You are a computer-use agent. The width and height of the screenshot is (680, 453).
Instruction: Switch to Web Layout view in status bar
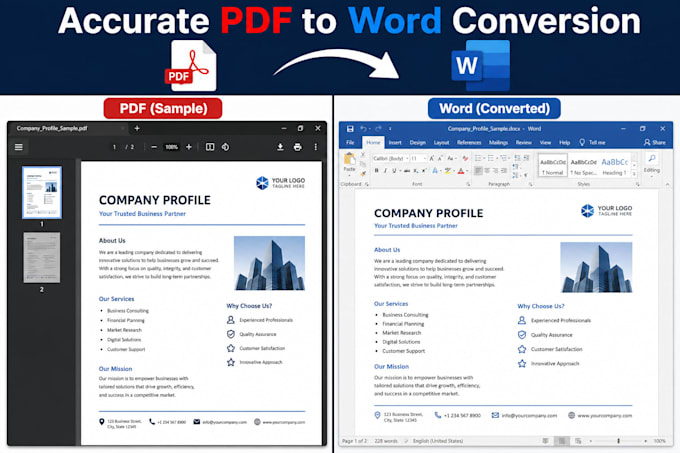(x=578, y=441)
